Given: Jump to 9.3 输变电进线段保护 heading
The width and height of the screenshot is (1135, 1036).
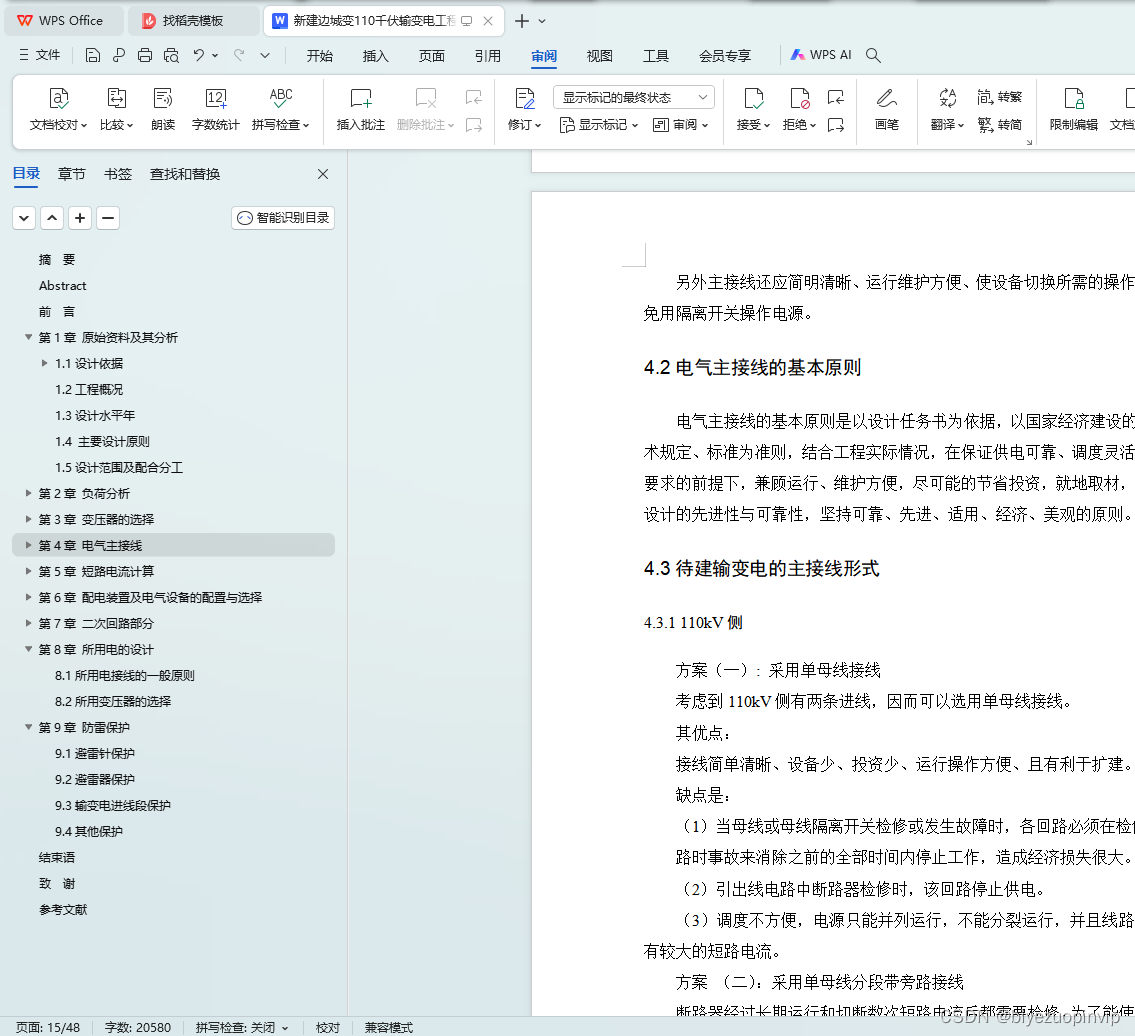Looking at the screenshot, I should coord(113,805).
